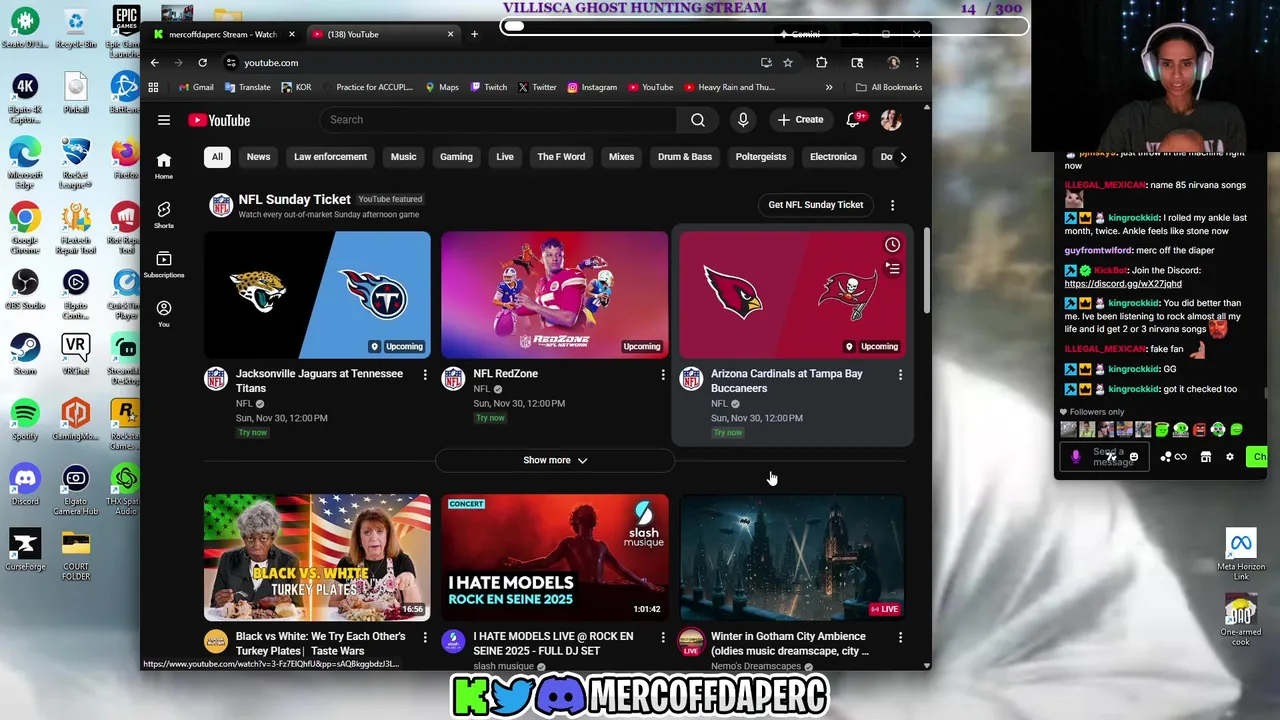Open Jaguars at Titans video thumbnail
1280x720 pixels.
point(317,295)
